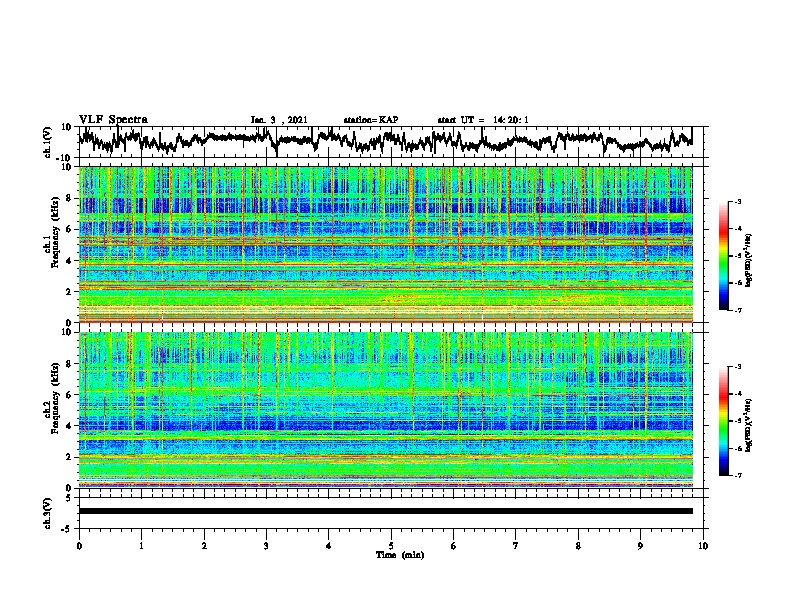The image size is (792, 612).
Task: Click time axis tick label "6"
Action: pos(453,546)
